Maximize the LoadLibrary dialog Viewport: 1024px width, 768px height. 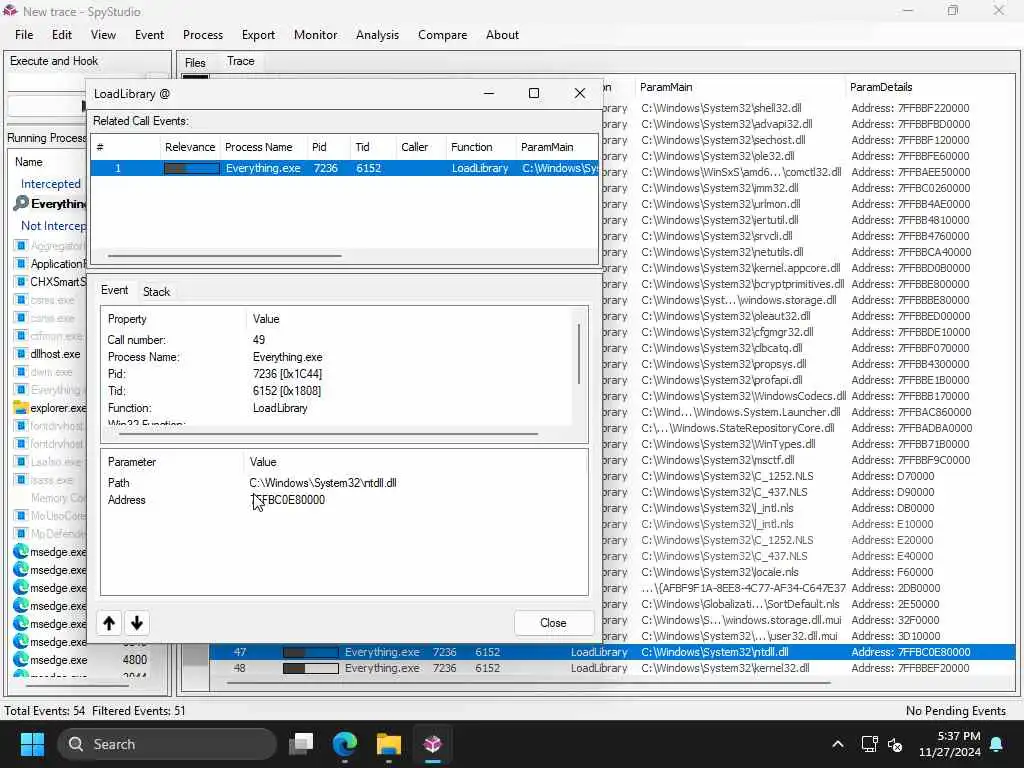[x=534, y=93]
